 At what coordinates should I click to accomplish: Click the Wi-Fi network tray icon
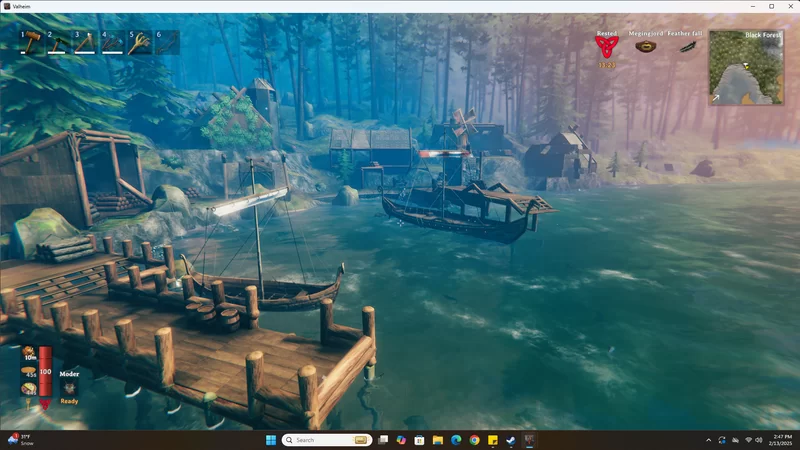coord(748,440)
